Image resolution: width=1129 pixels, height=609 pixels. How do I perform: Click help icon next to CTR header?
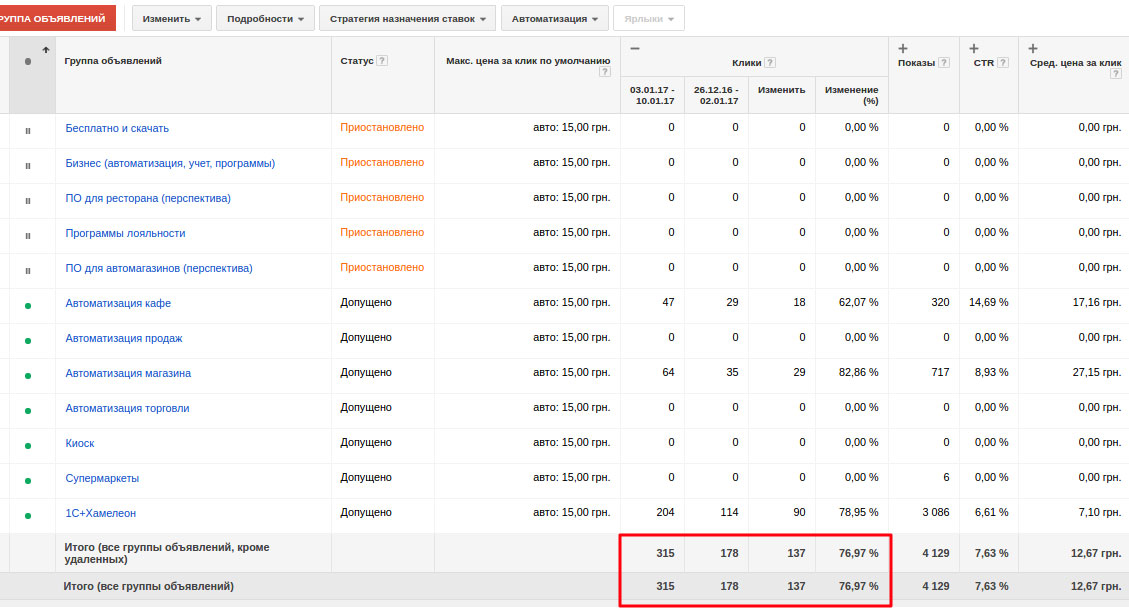point(1002,63)
